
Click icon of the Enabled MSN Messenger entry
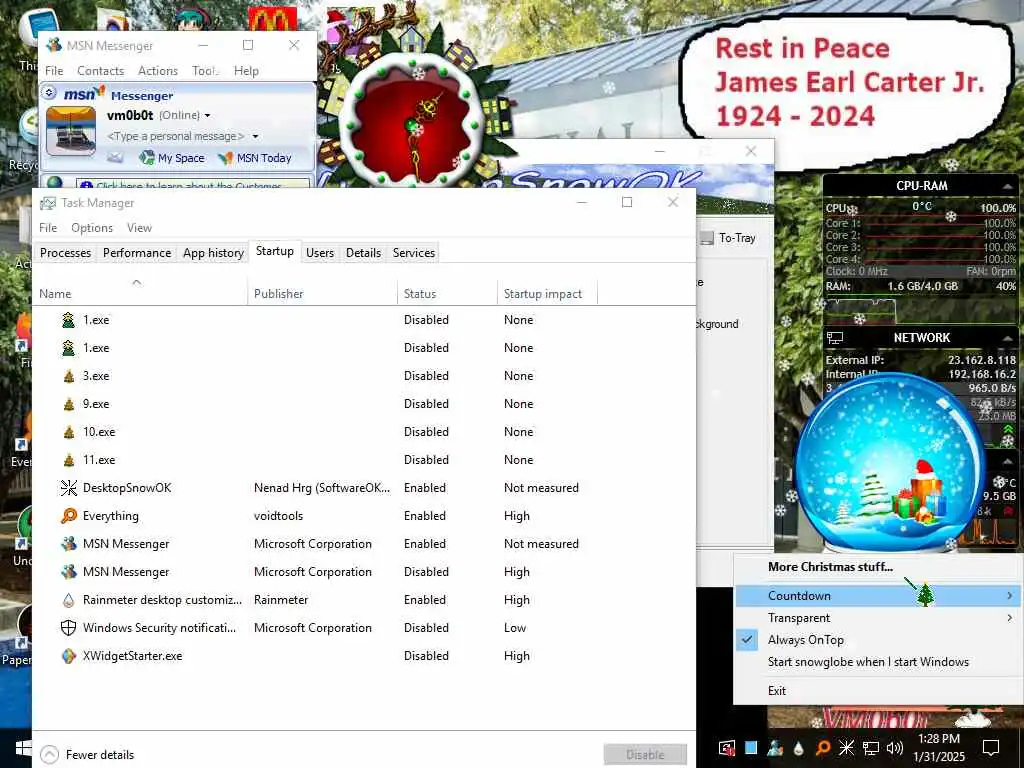(x=69, y=544)
